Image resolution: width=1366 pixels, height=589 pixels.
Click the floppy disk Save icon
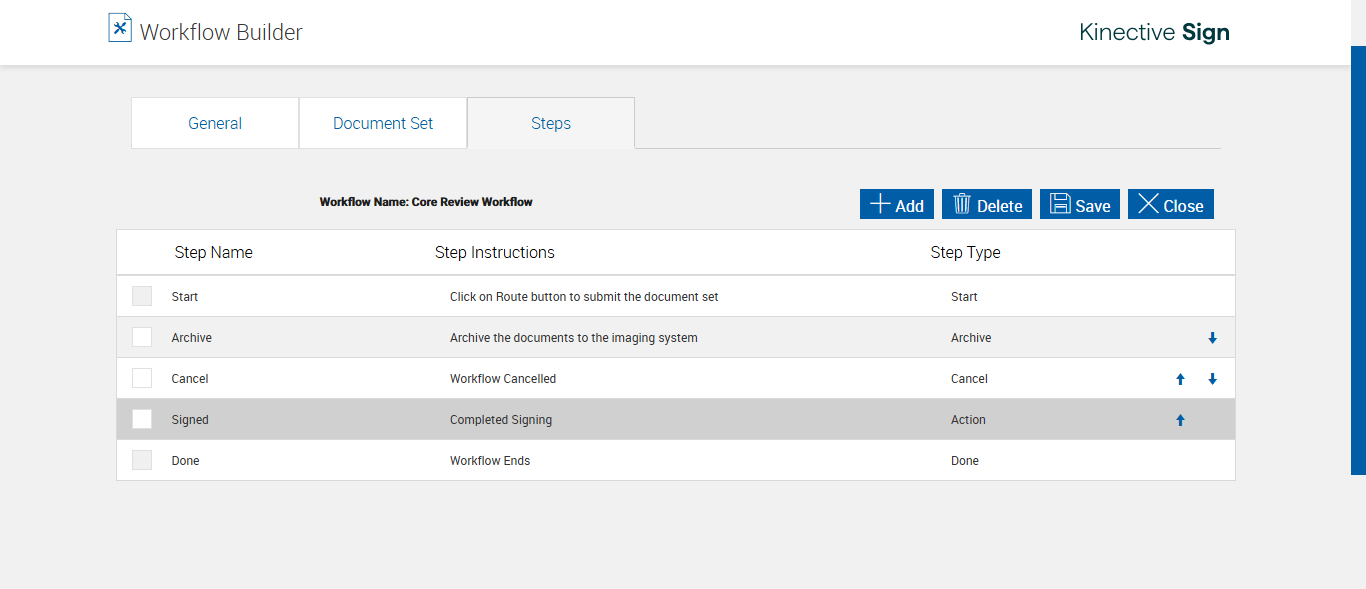coord(1060,204)
